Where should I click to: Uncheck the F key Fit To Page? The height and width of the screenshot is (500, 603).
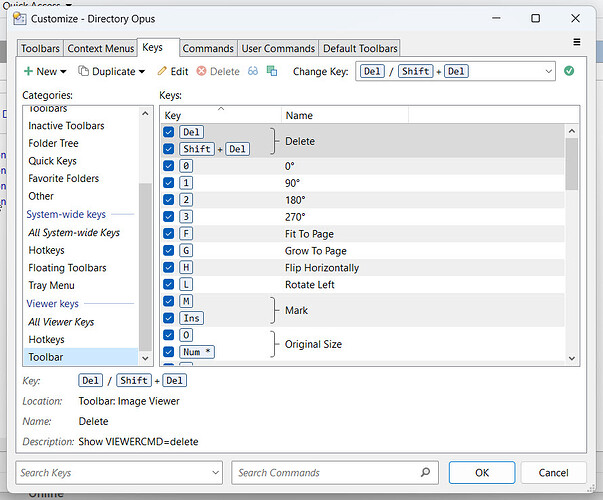coord(168,233)
